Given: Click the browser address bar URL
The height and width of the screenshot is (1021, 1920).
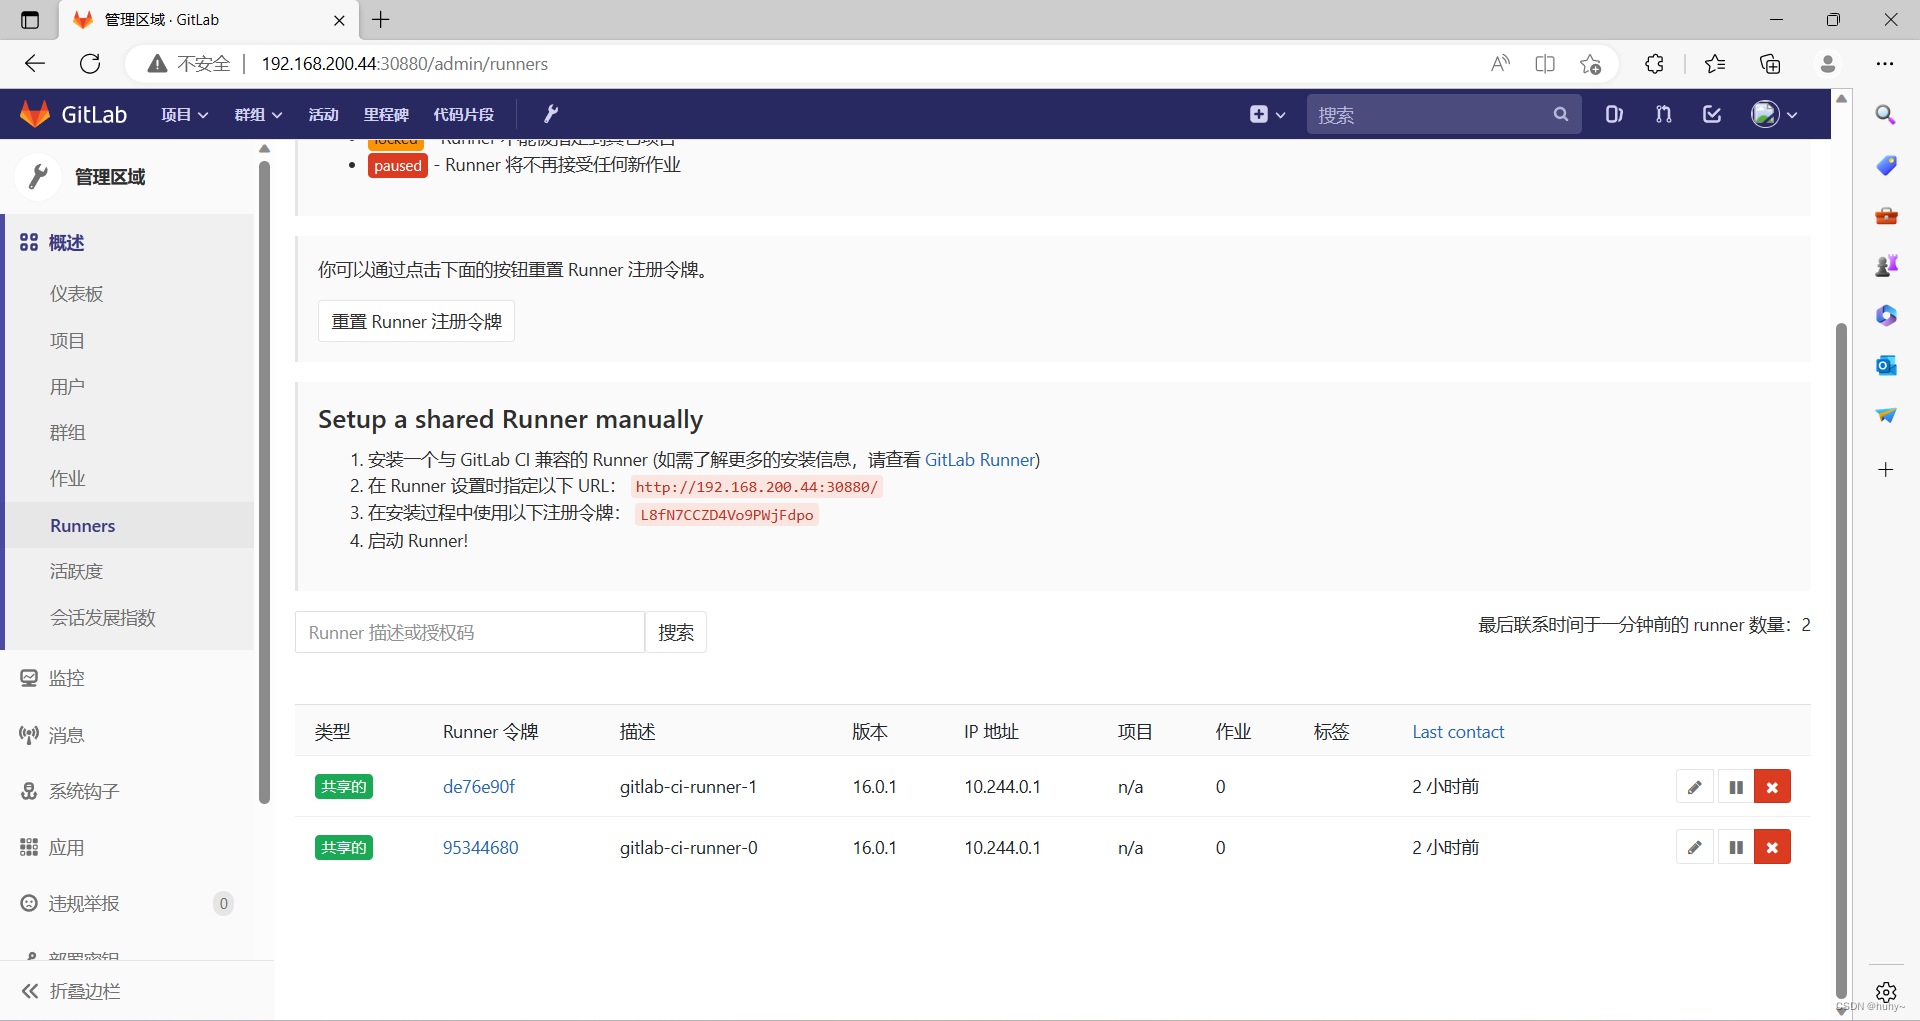Looking at the screenshot, I should click(405, 64).
